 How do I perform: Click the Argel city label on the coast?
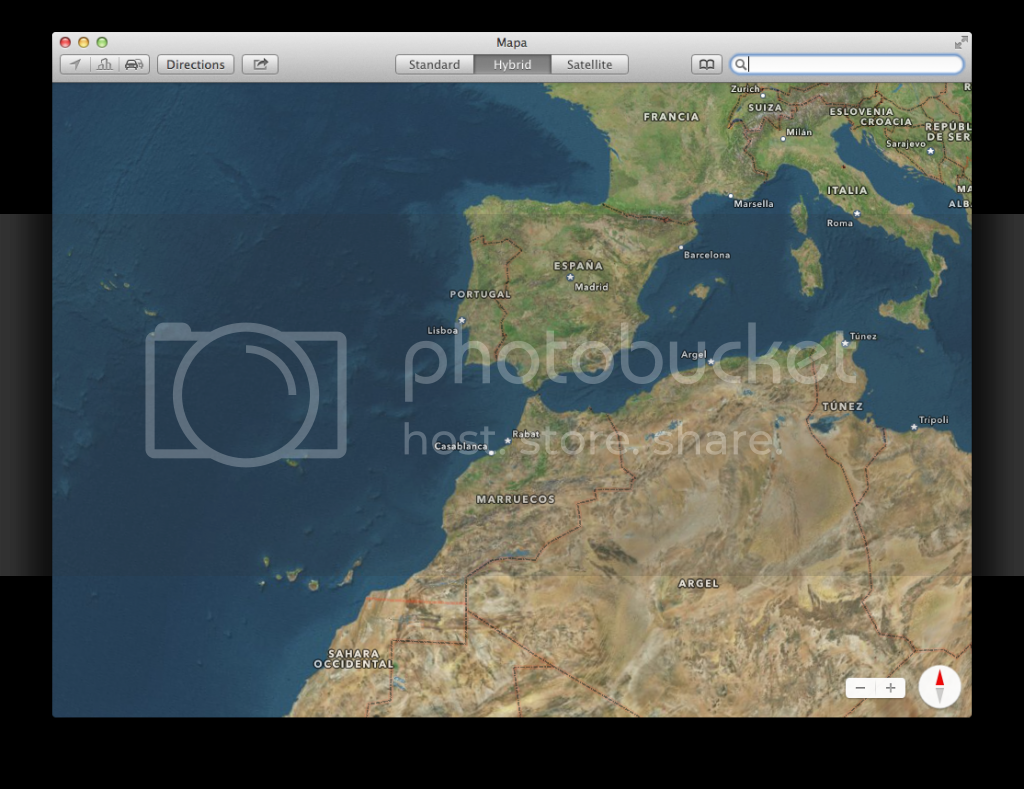click(x=694, y=354)
